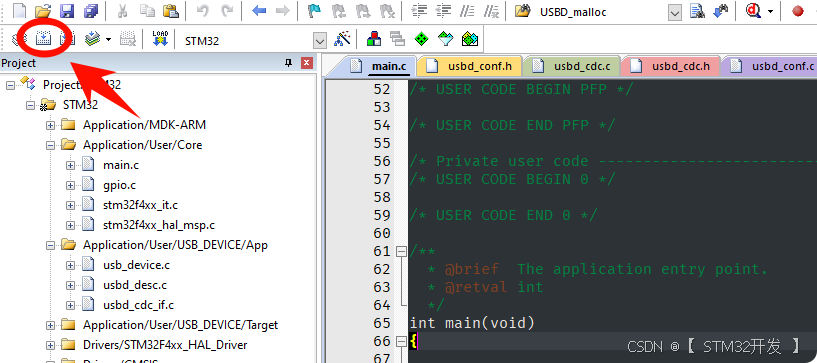Open Options for Target magic wand icon
Viewport: 817px width, 363px height.
pyautogui.click(x=342, y=39)
